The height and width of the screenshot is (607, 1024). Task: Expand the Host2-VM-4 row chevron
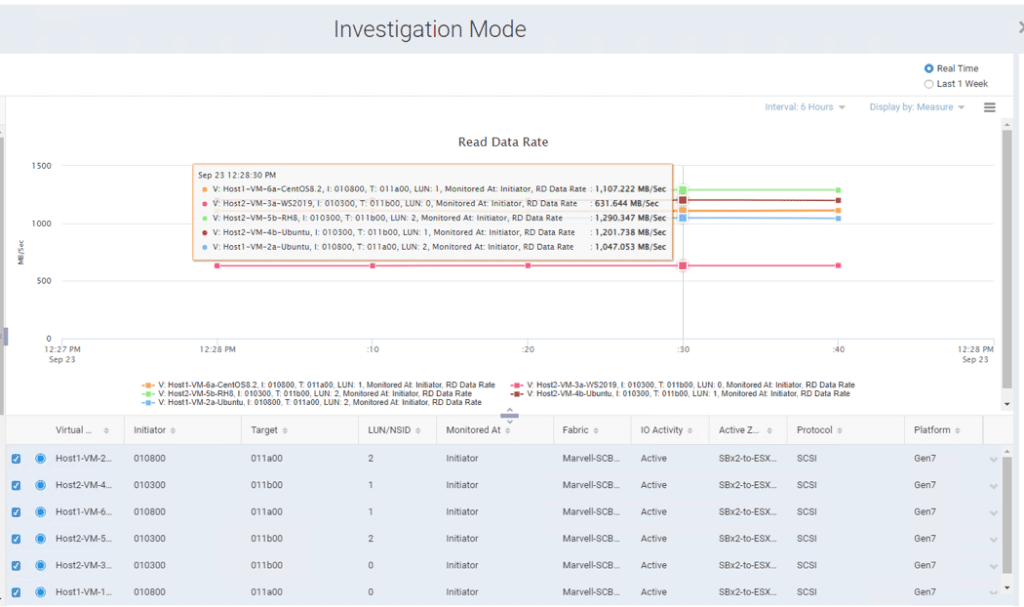click(993, 486)
